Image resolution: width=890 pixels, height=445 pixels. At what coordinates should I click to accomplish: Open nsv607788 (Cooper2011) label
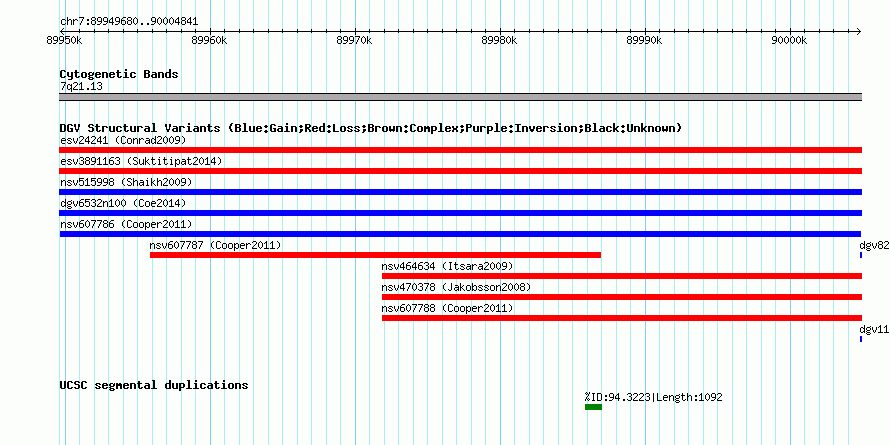point(447,308)
